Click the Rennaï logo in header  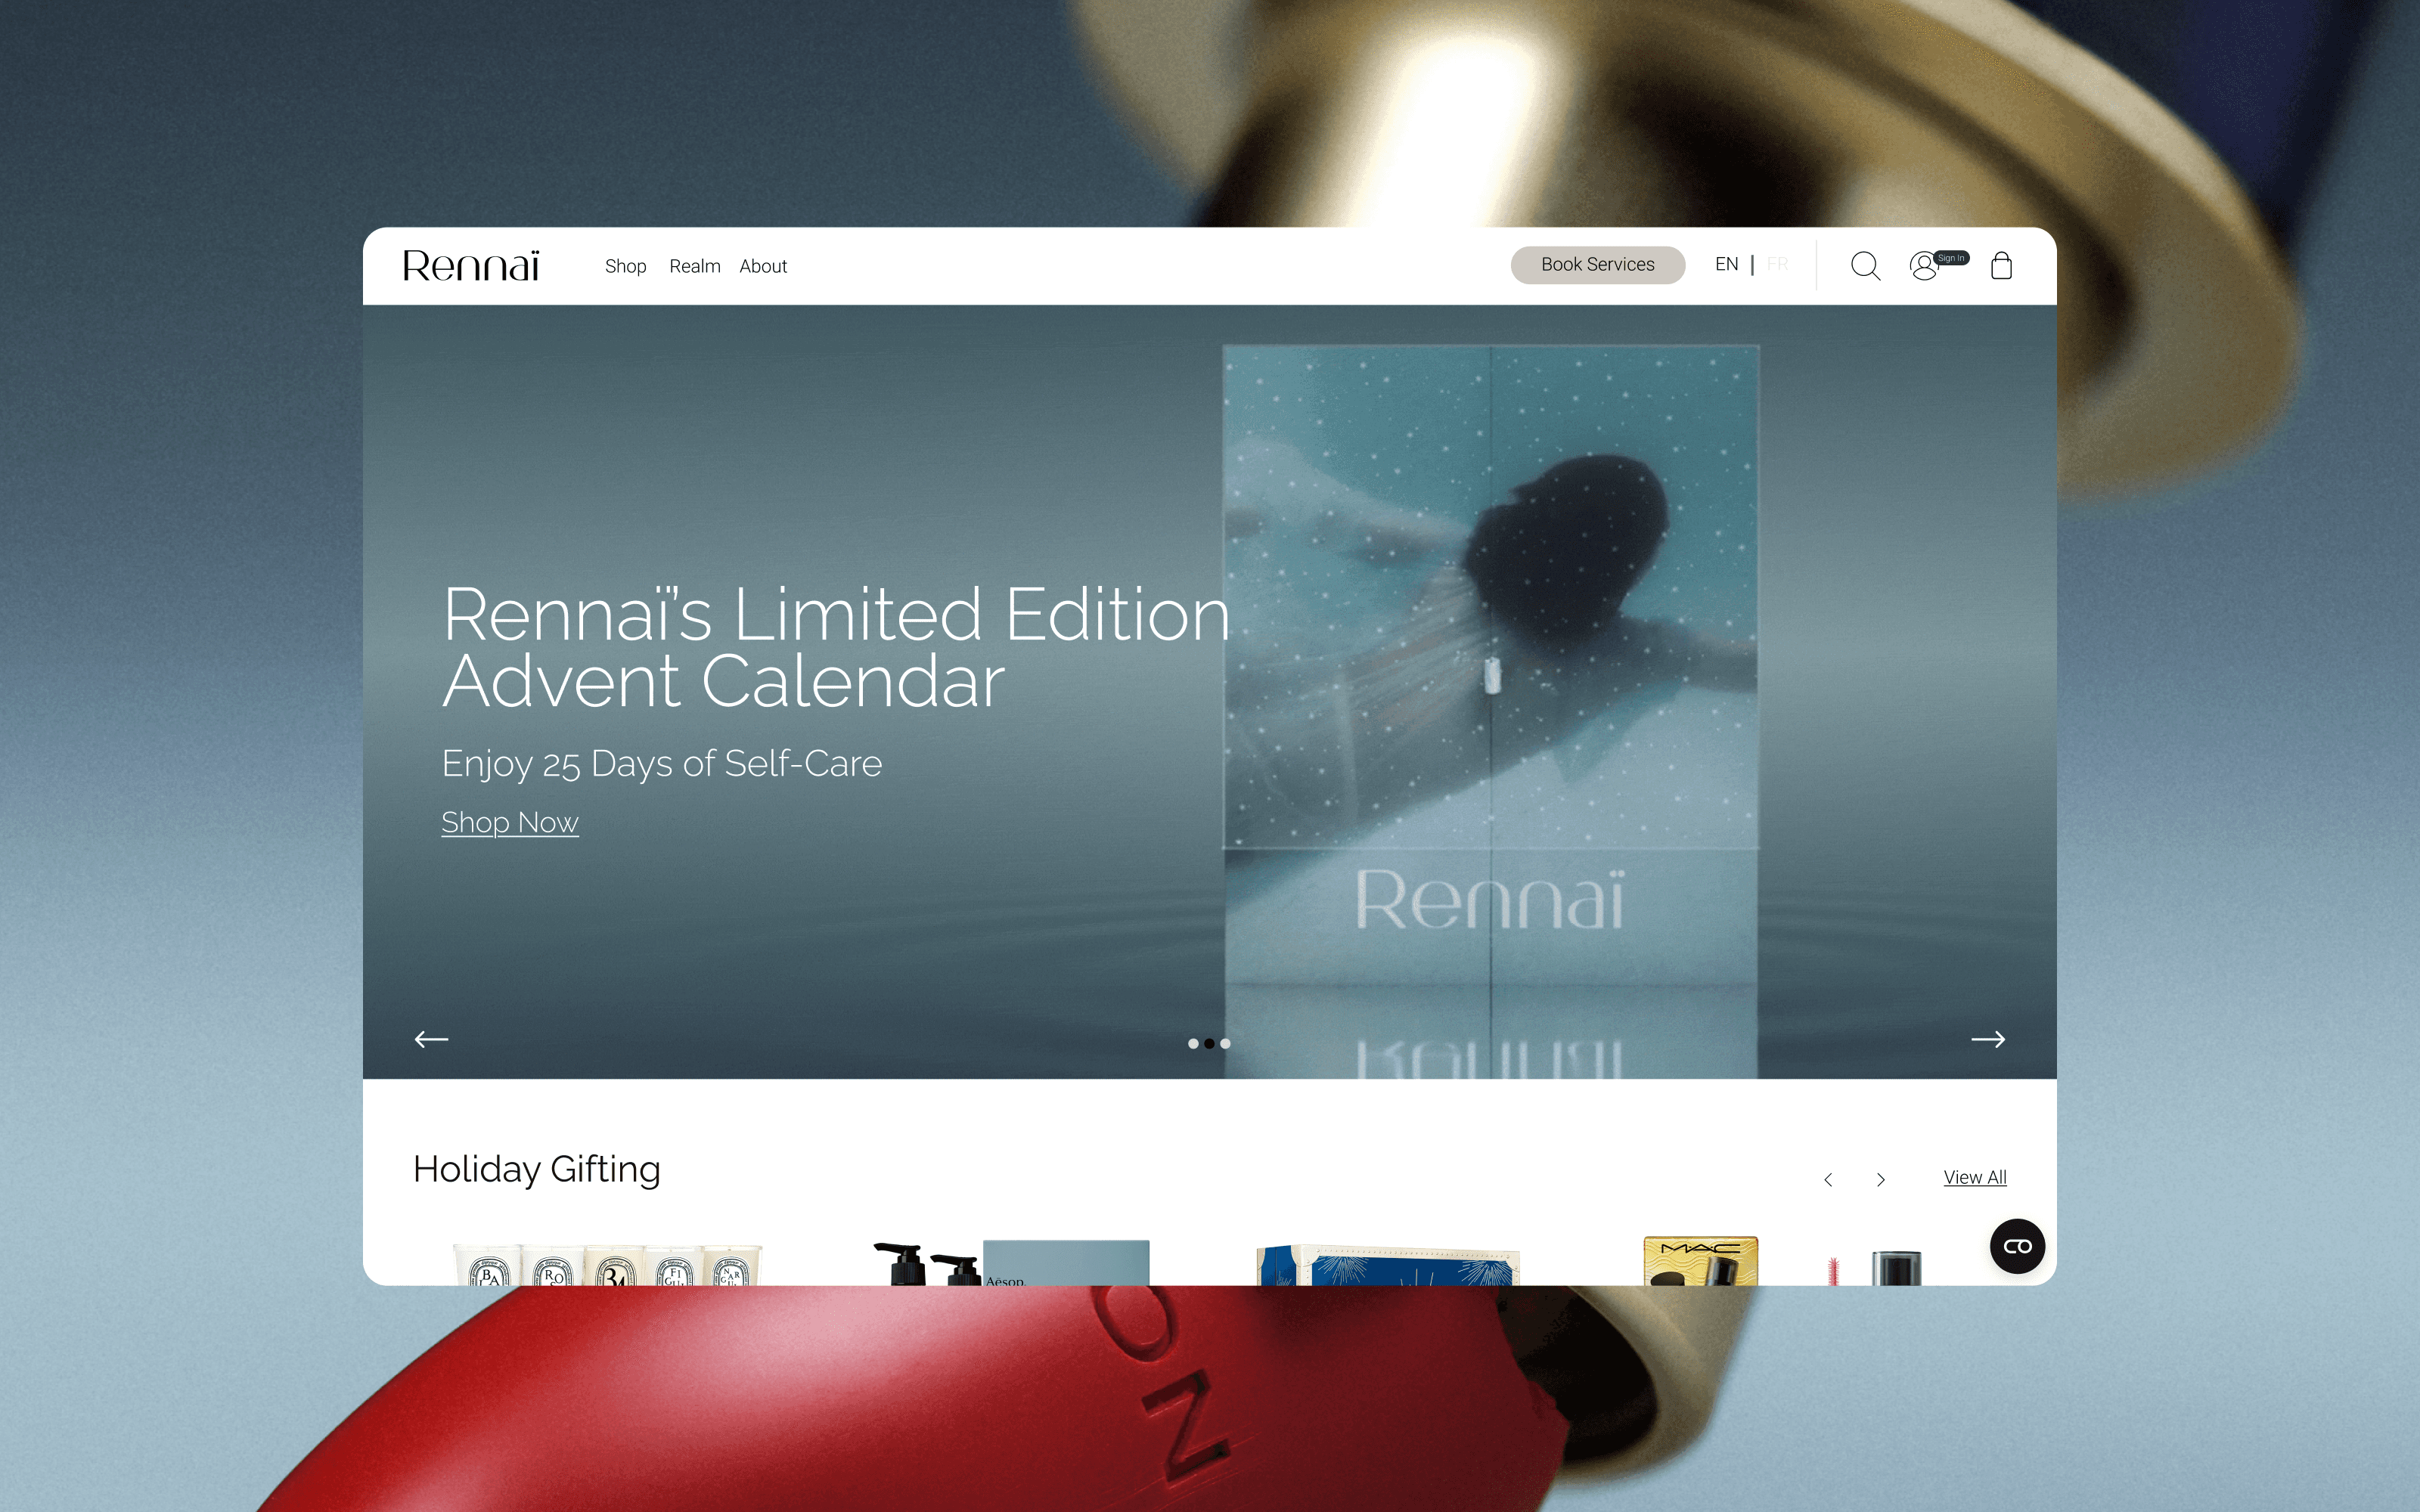pyautogui.click(x=471, y=265)
